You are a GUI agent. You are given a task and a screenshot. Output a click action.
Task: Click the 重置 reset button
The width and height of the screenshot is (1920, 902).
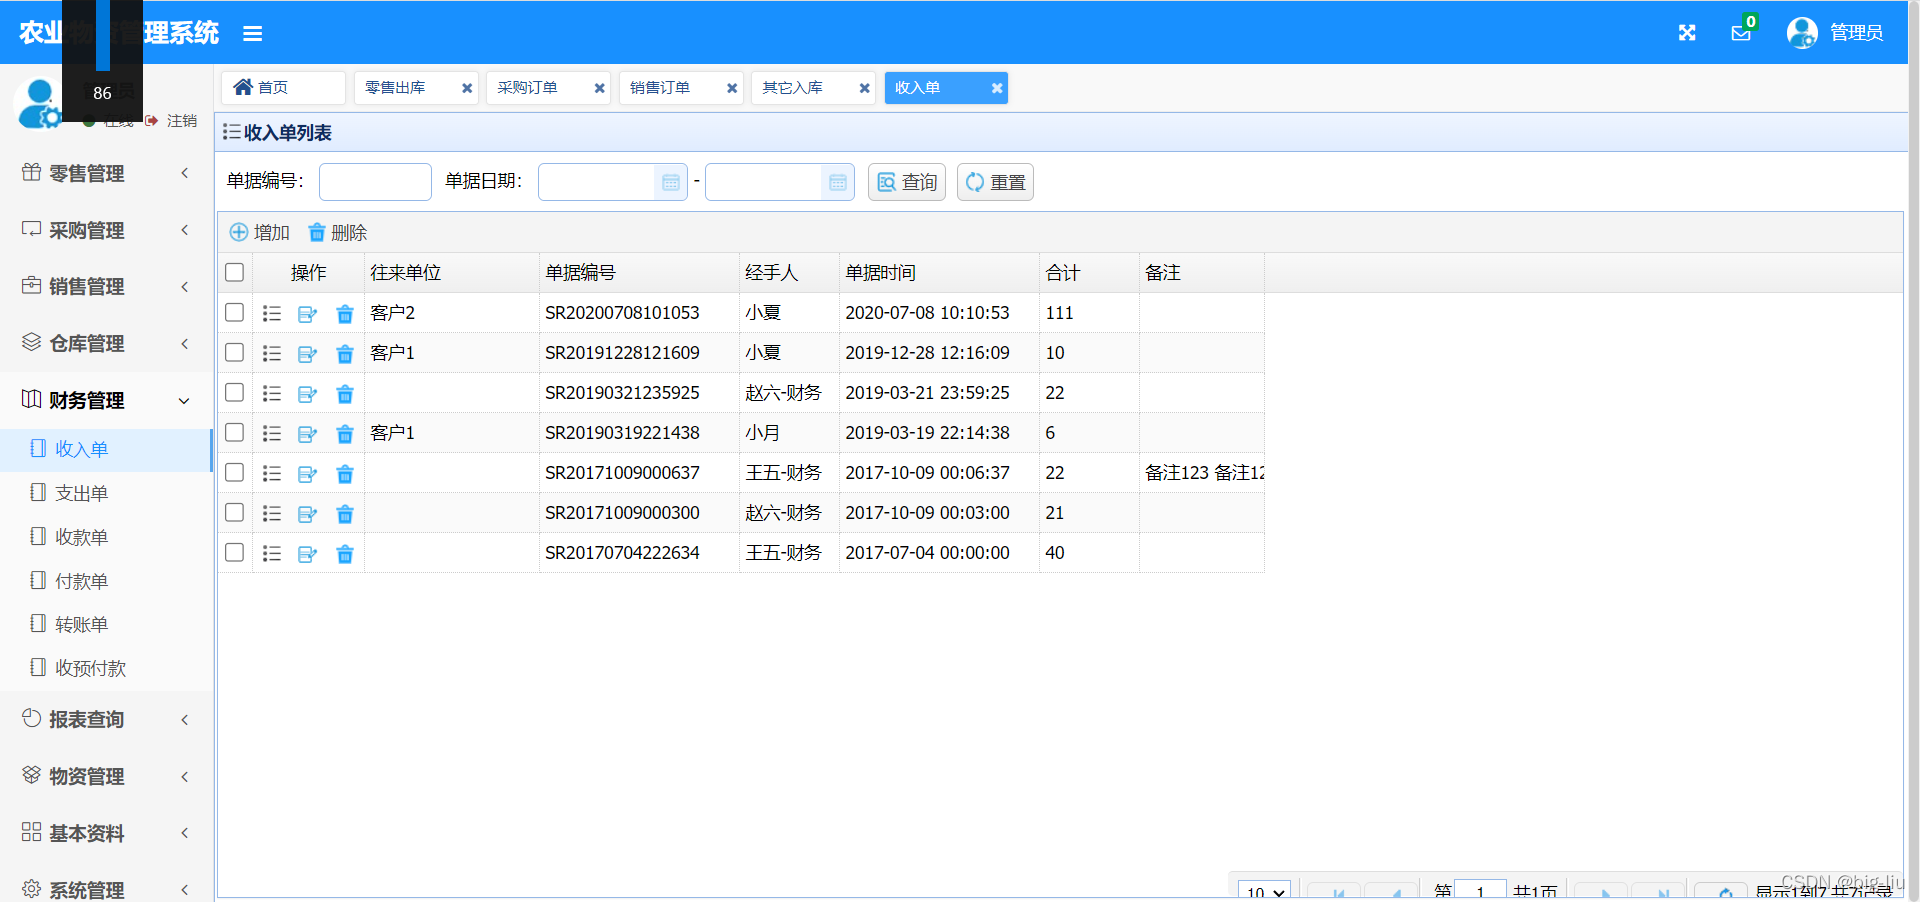pyautogui.click(x=995, y=182)
